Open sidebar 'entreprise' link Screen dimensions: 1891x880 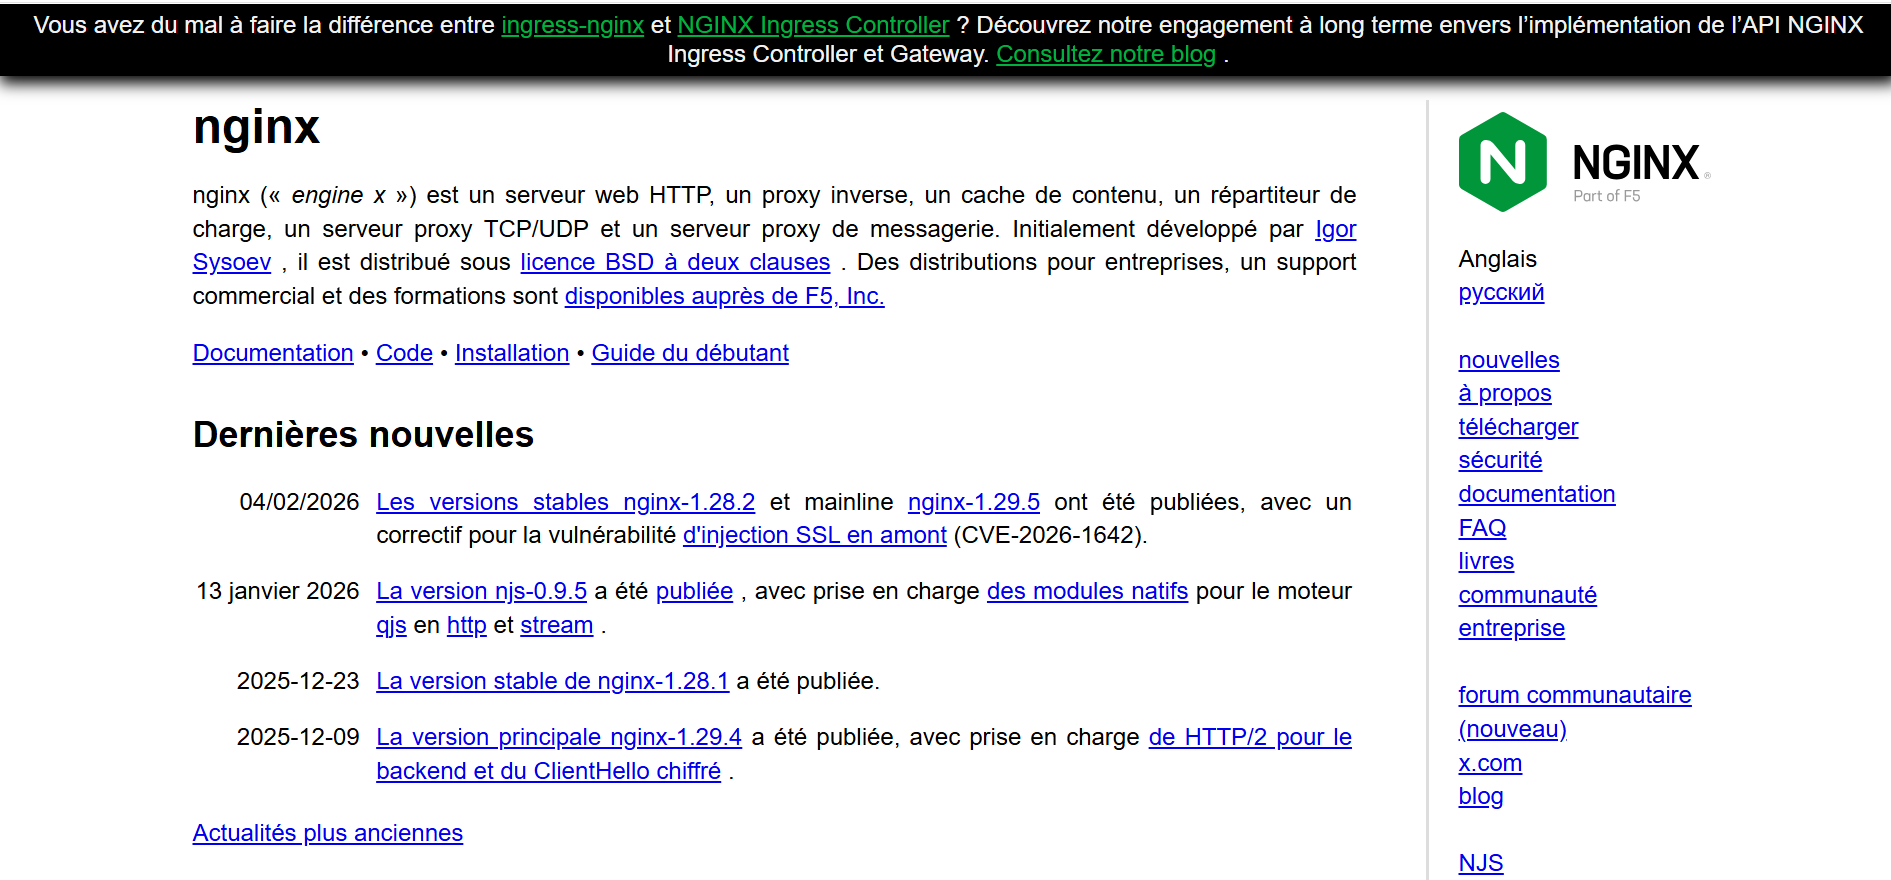click(1511, 628)
